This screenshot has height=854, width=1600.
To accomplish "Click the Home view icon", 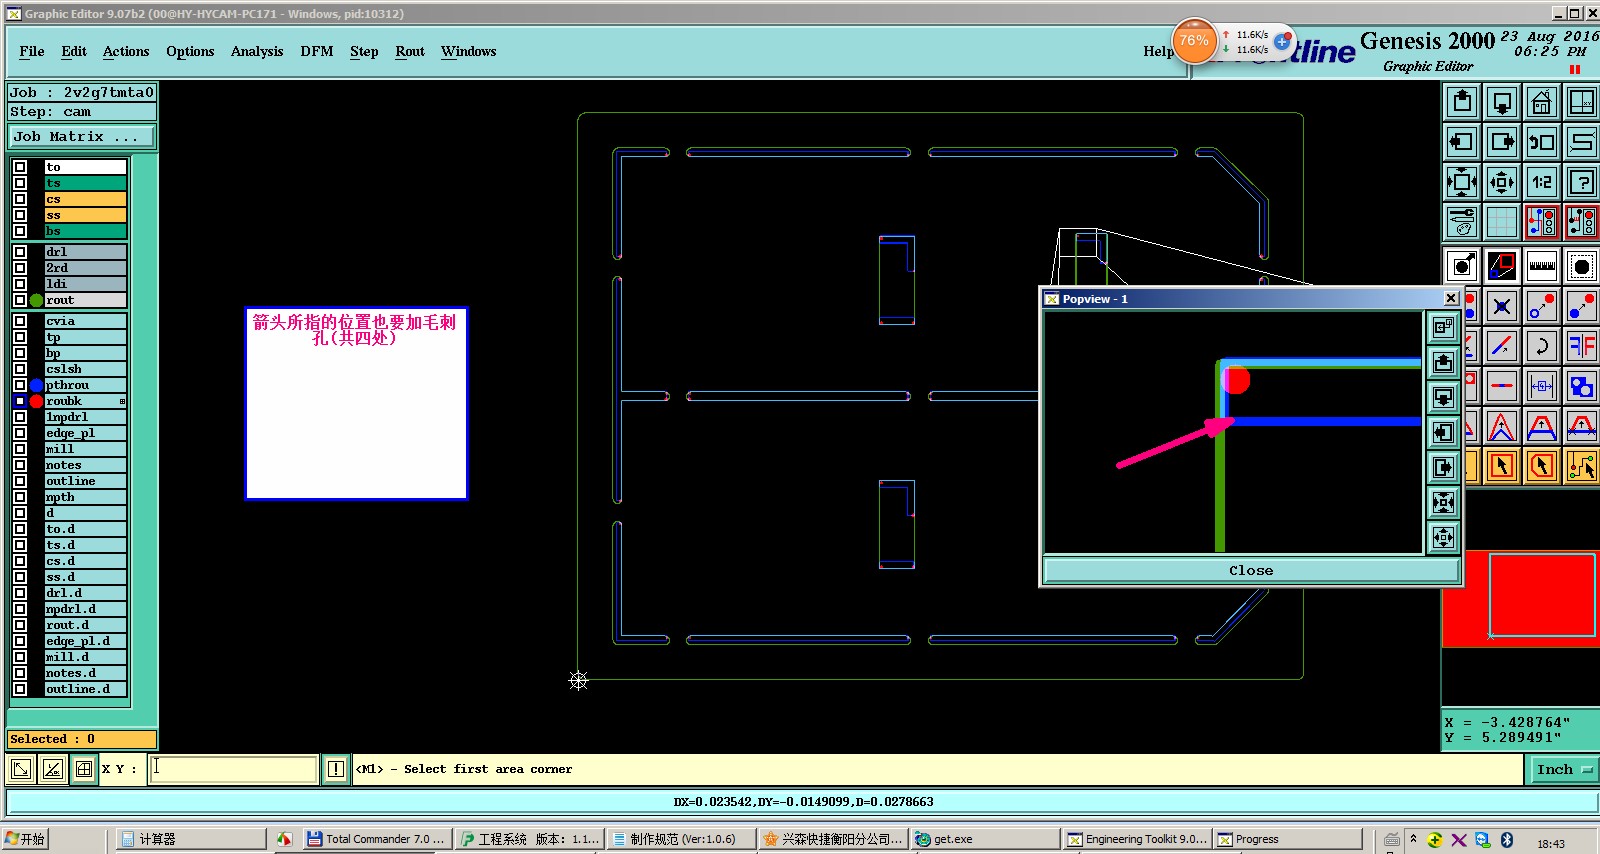I will [x=1542, y=102].
